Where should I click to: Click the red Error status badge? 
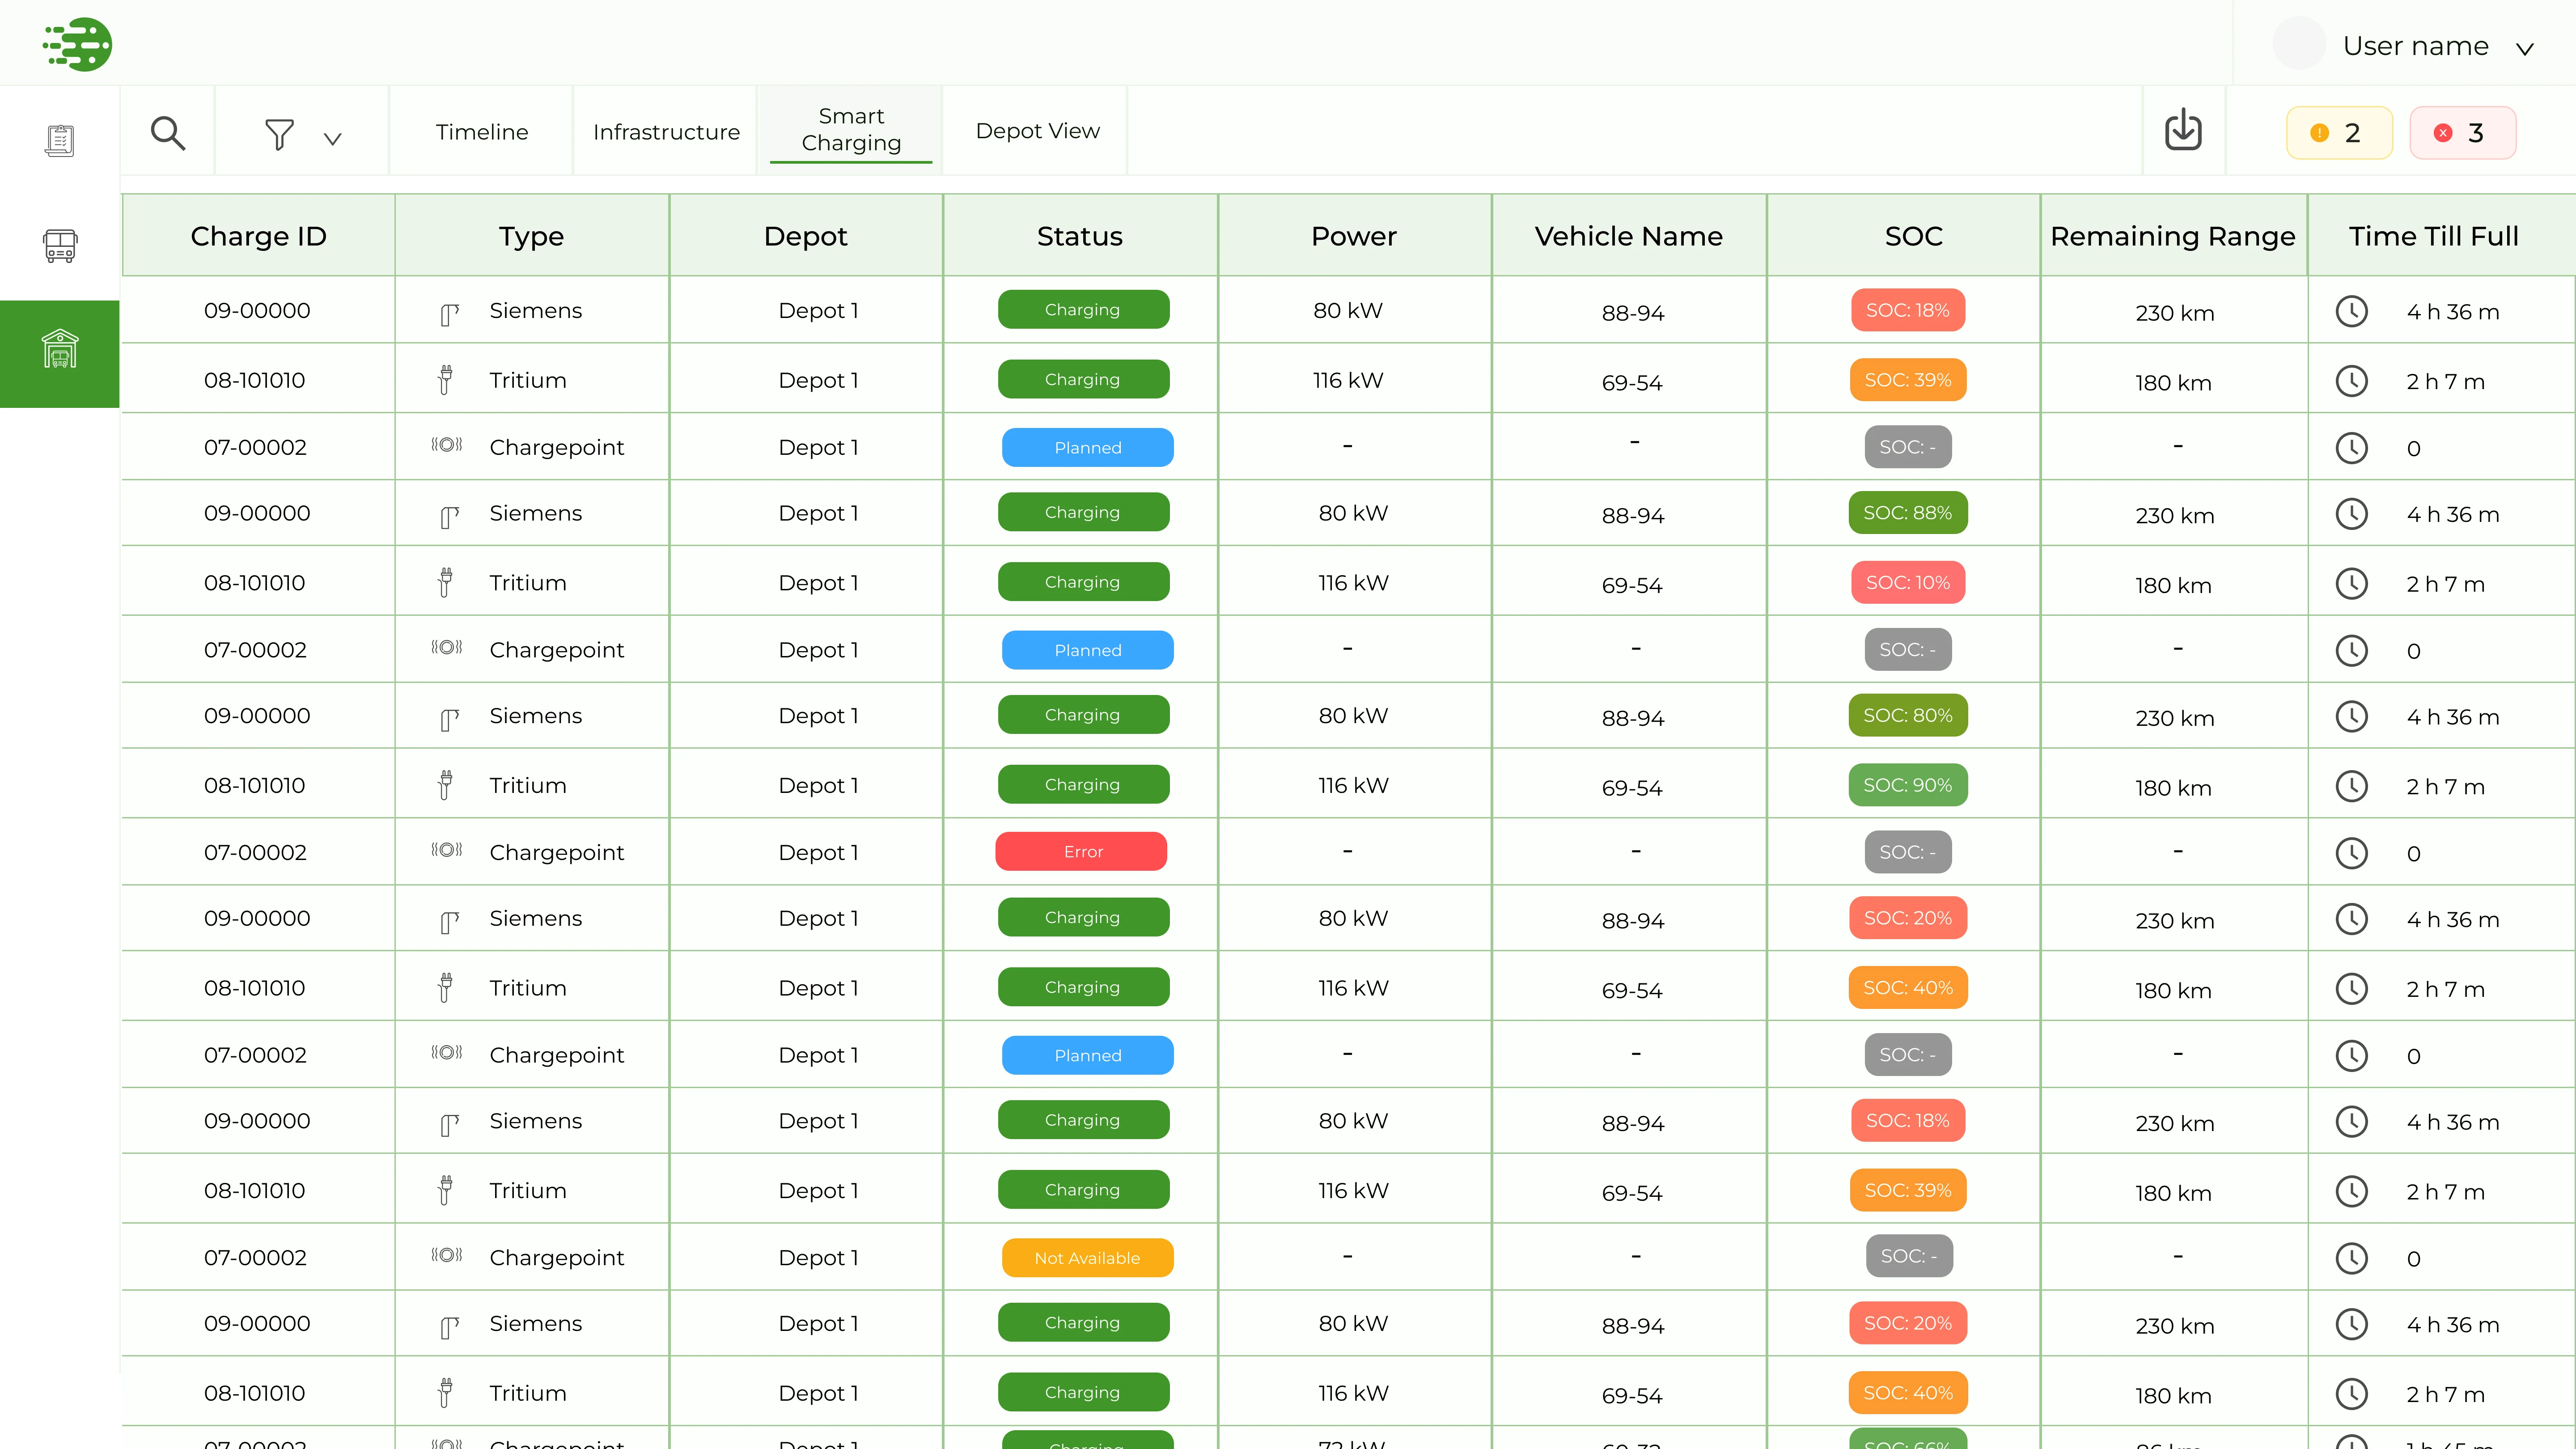click(x=1082, y=852)
